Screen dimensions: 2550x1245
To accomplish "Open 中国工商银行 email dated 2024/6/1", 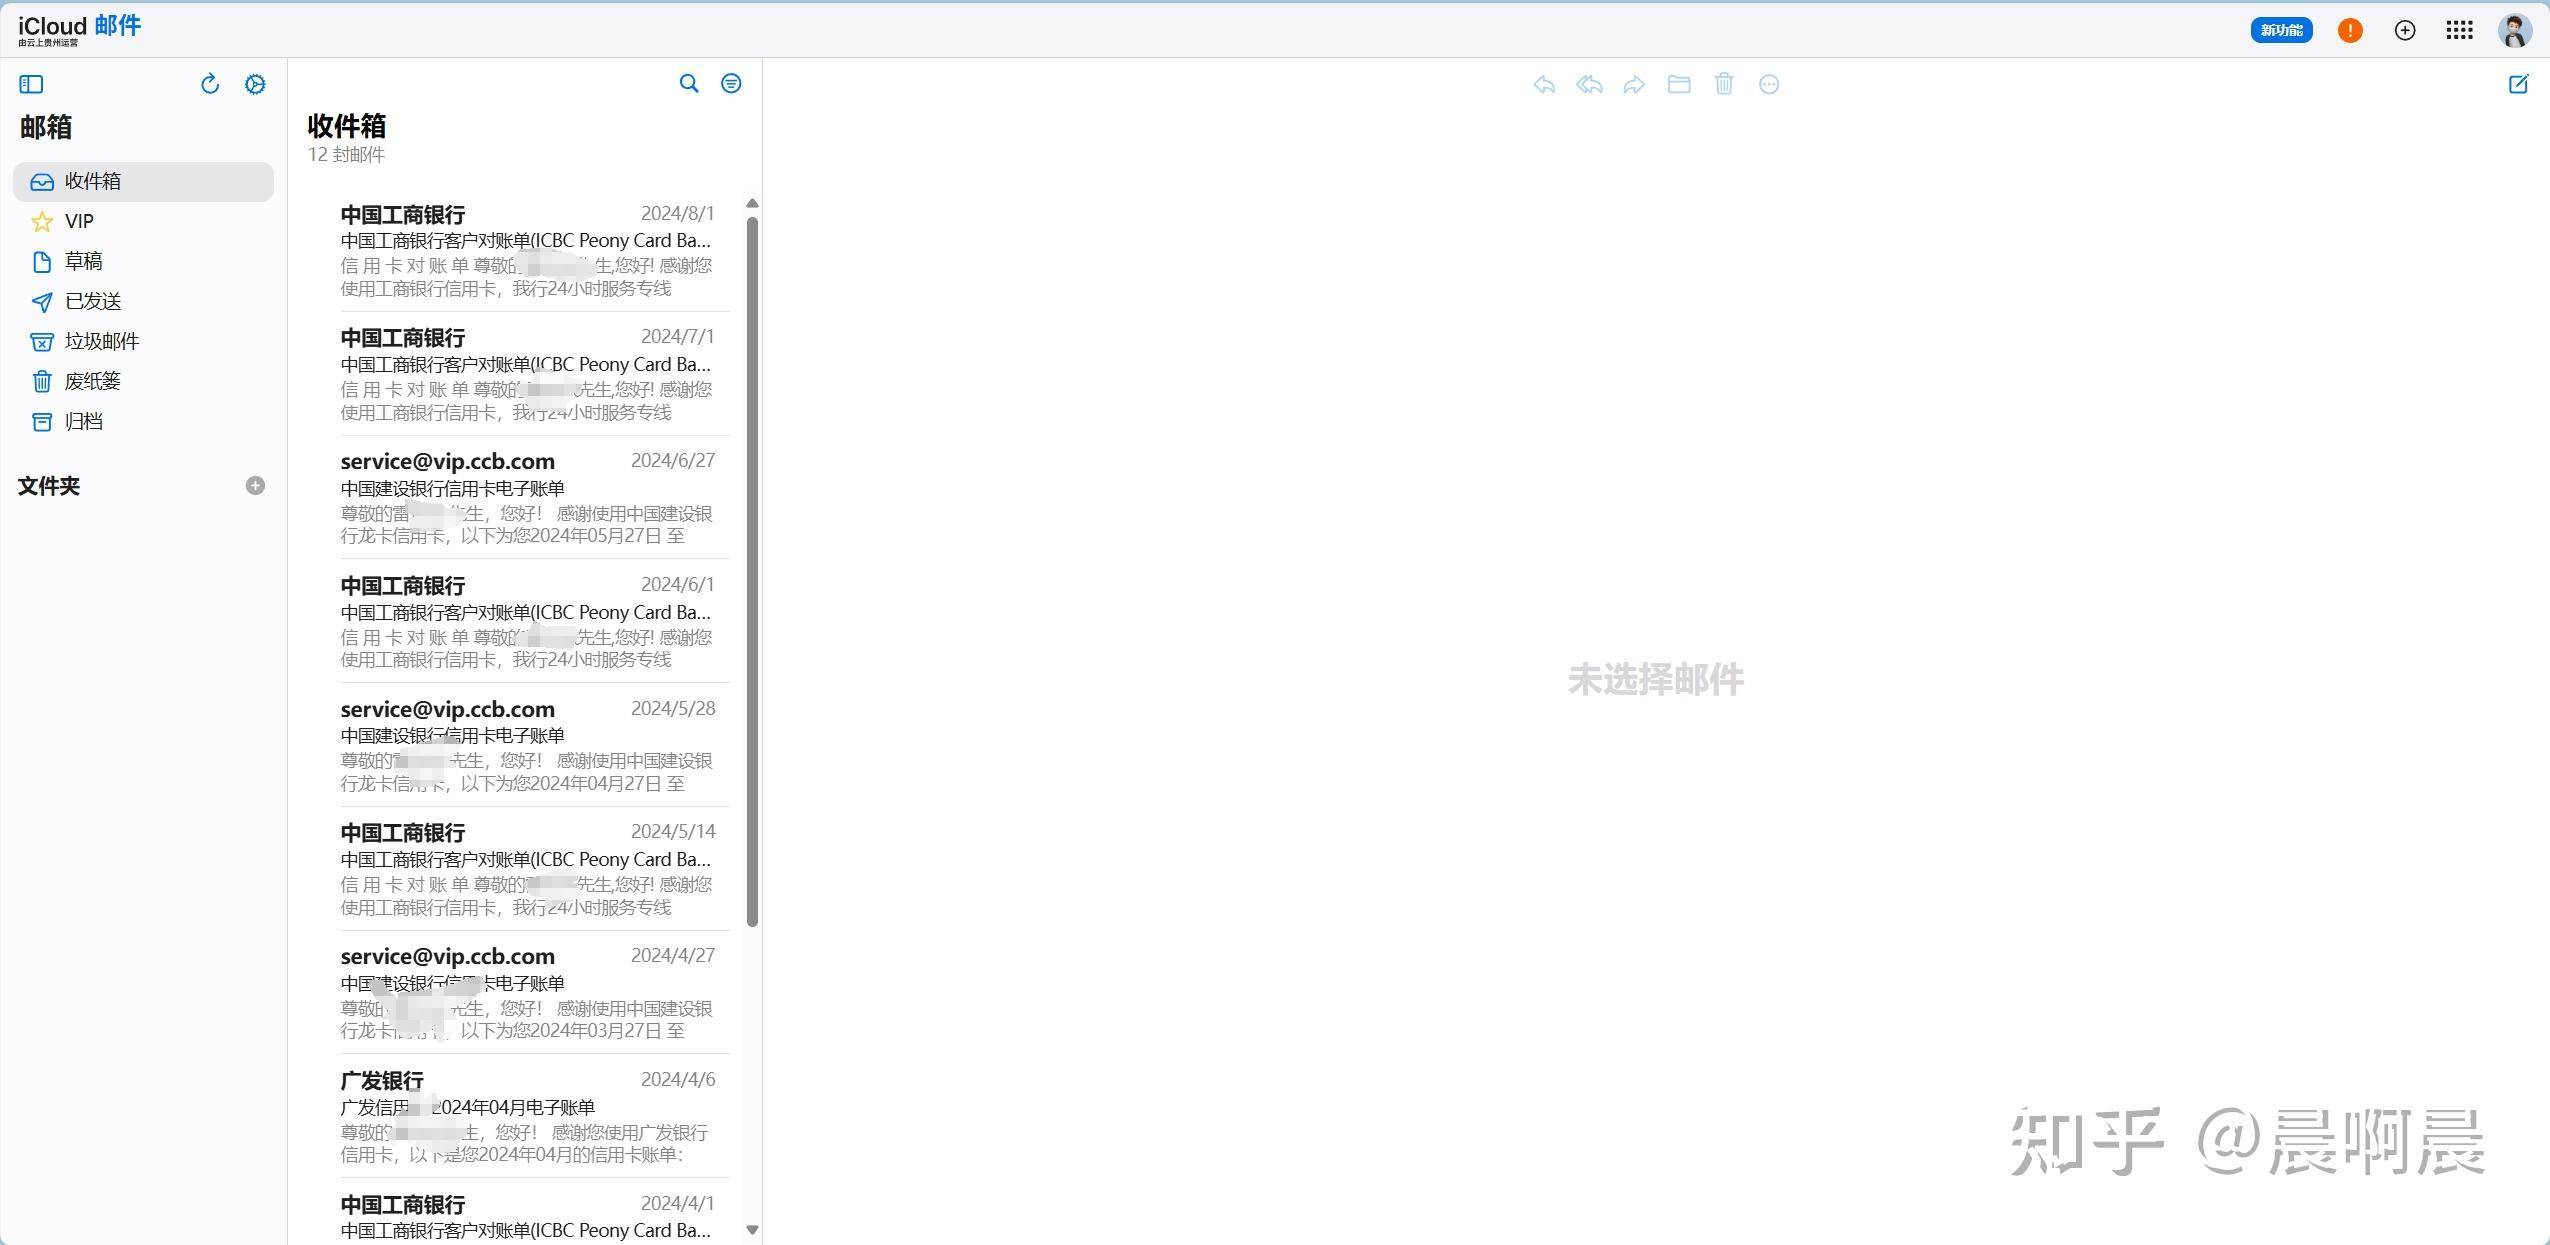I will click(x=527, y=621).
